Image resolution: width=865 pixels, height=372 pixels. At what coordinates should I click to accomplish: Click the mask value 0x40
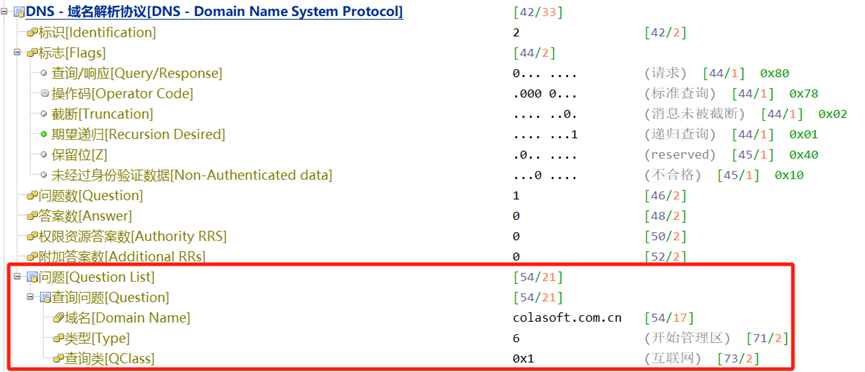[804, 155]
